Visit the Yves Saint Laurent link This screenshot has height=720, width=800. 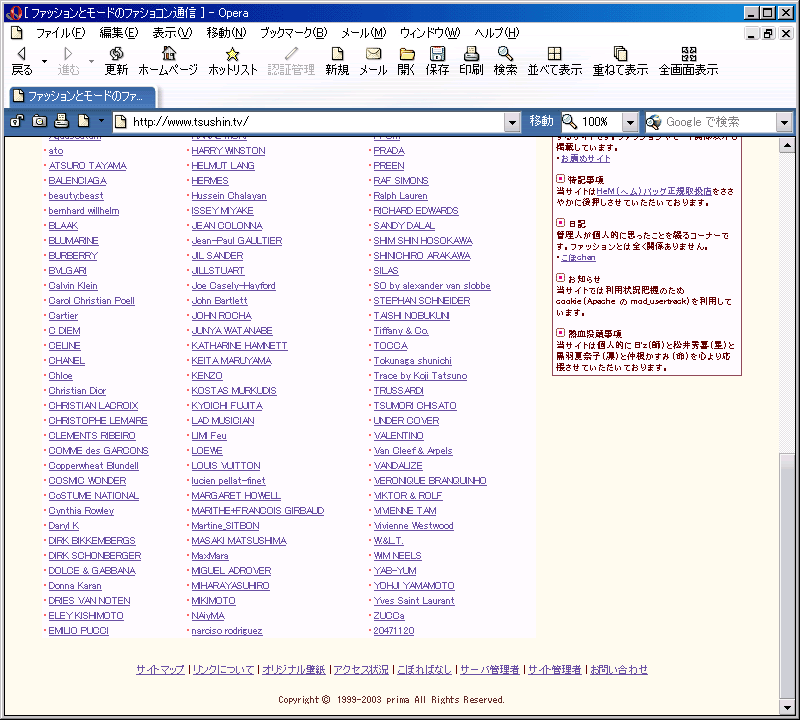[414, 601]
